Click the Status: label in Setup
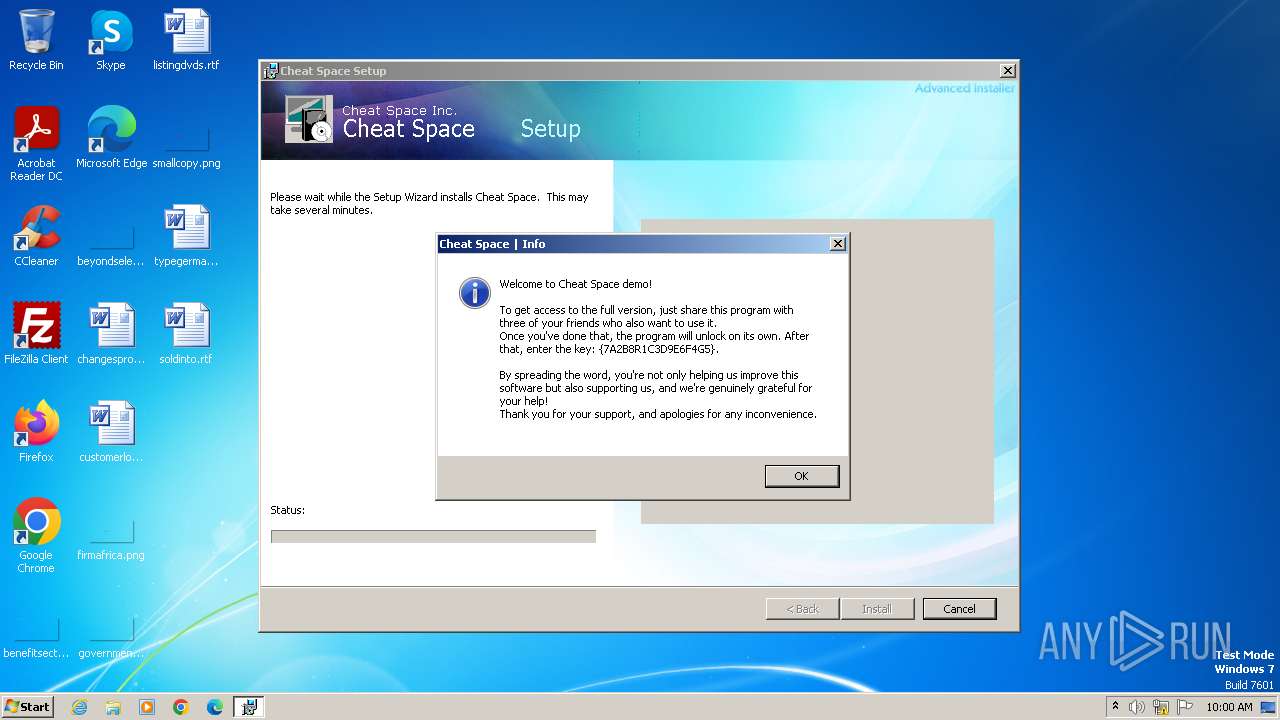Screen dimensions: 1280x720 [x=288, y=510]
